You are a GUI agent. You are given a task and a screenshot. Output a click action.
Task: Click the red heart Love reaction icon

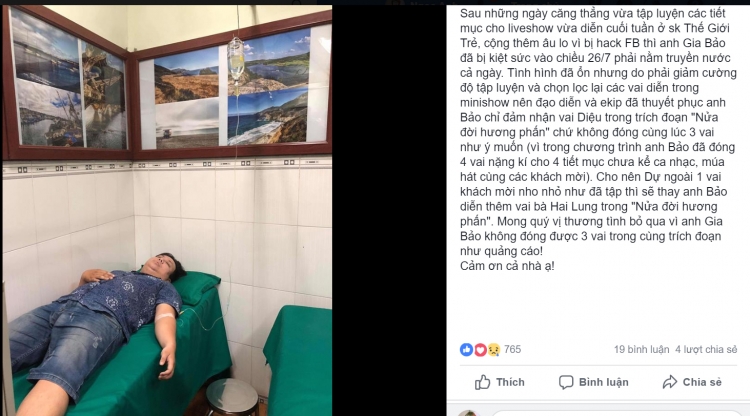pyautogui.click(x=480, y=350)
